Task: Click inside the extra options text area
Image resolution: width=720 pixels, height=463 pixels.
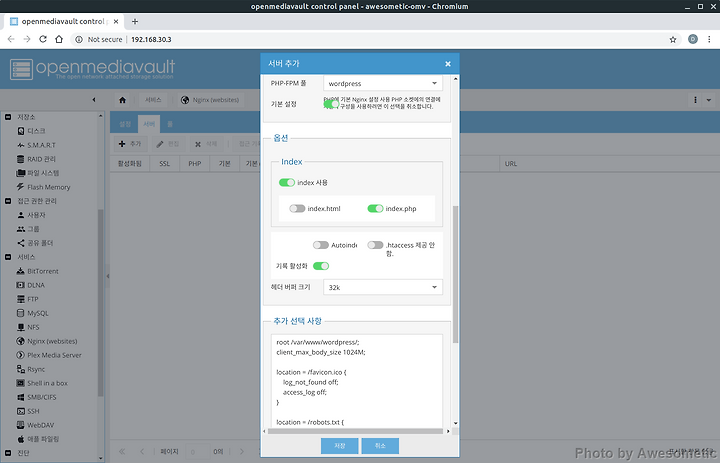Action: (x=357, y=381)
